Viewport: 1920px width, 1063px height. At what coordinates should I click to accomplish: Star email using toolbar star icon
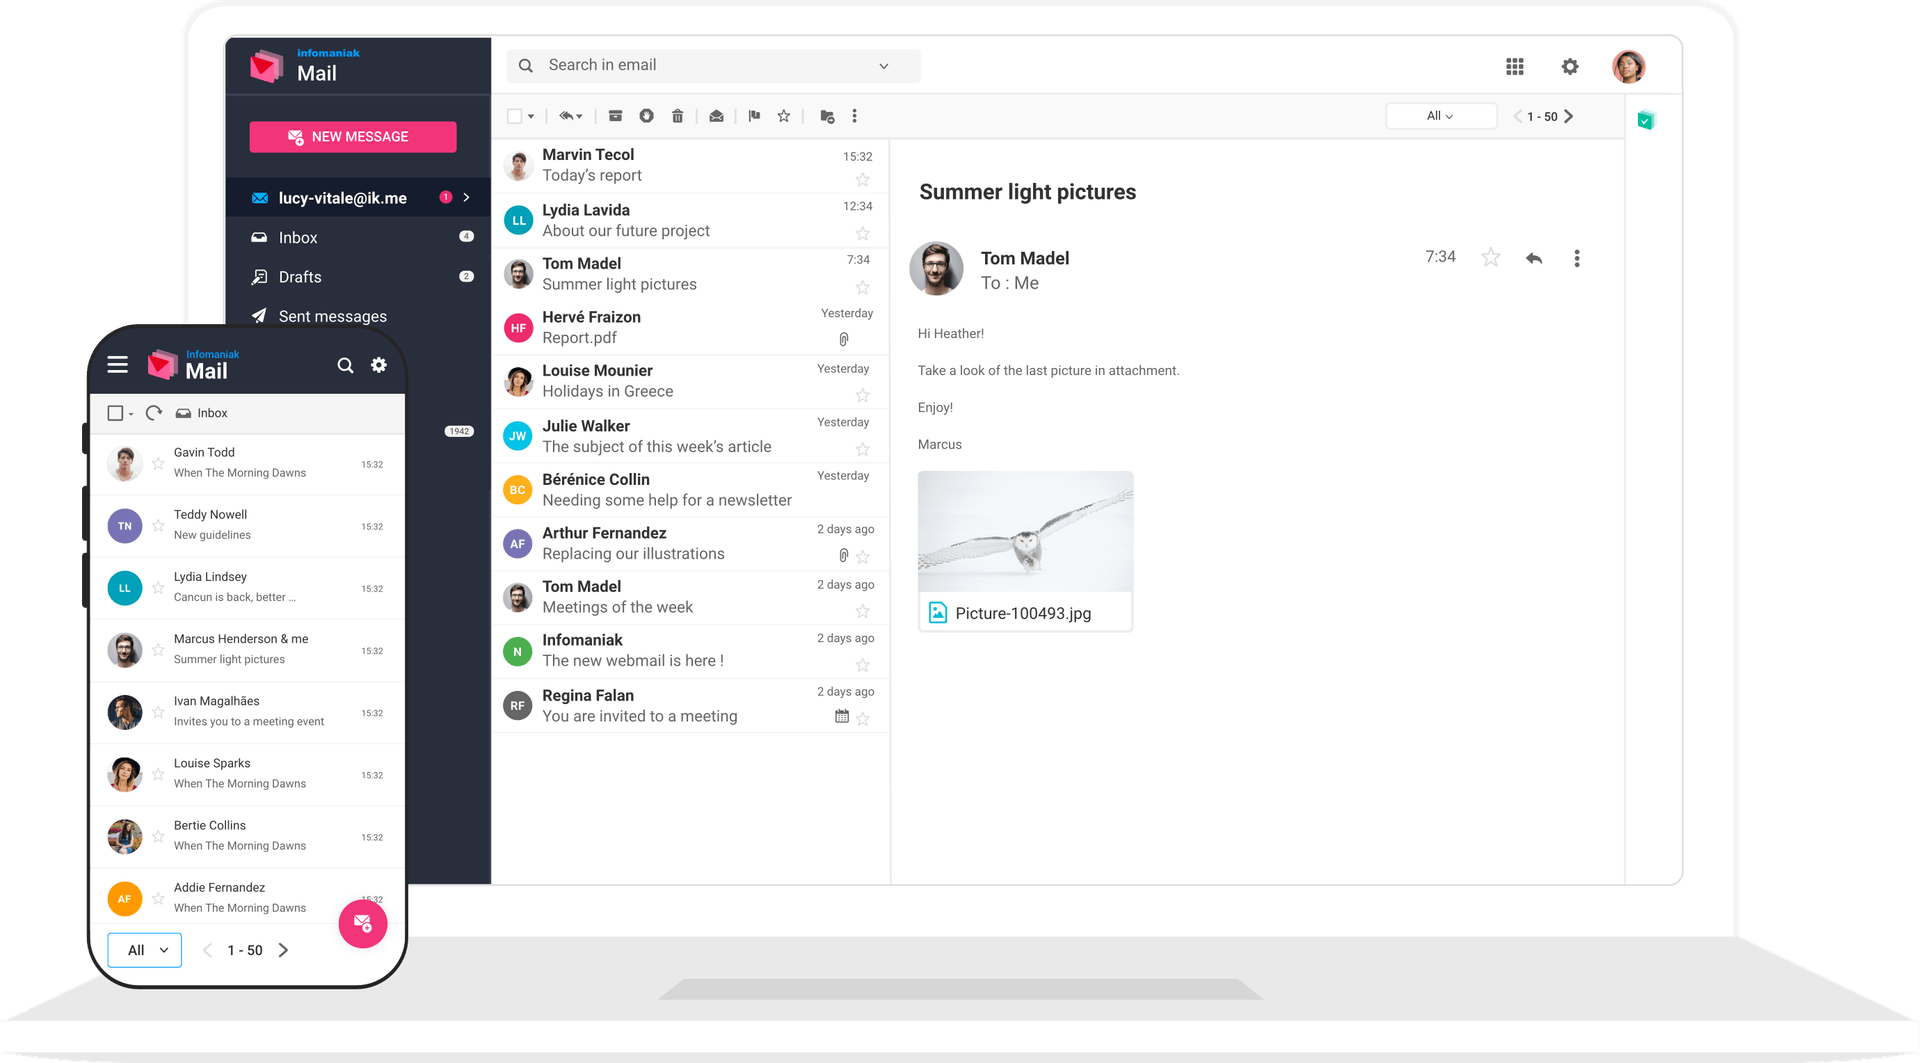(x=784, y=116)
